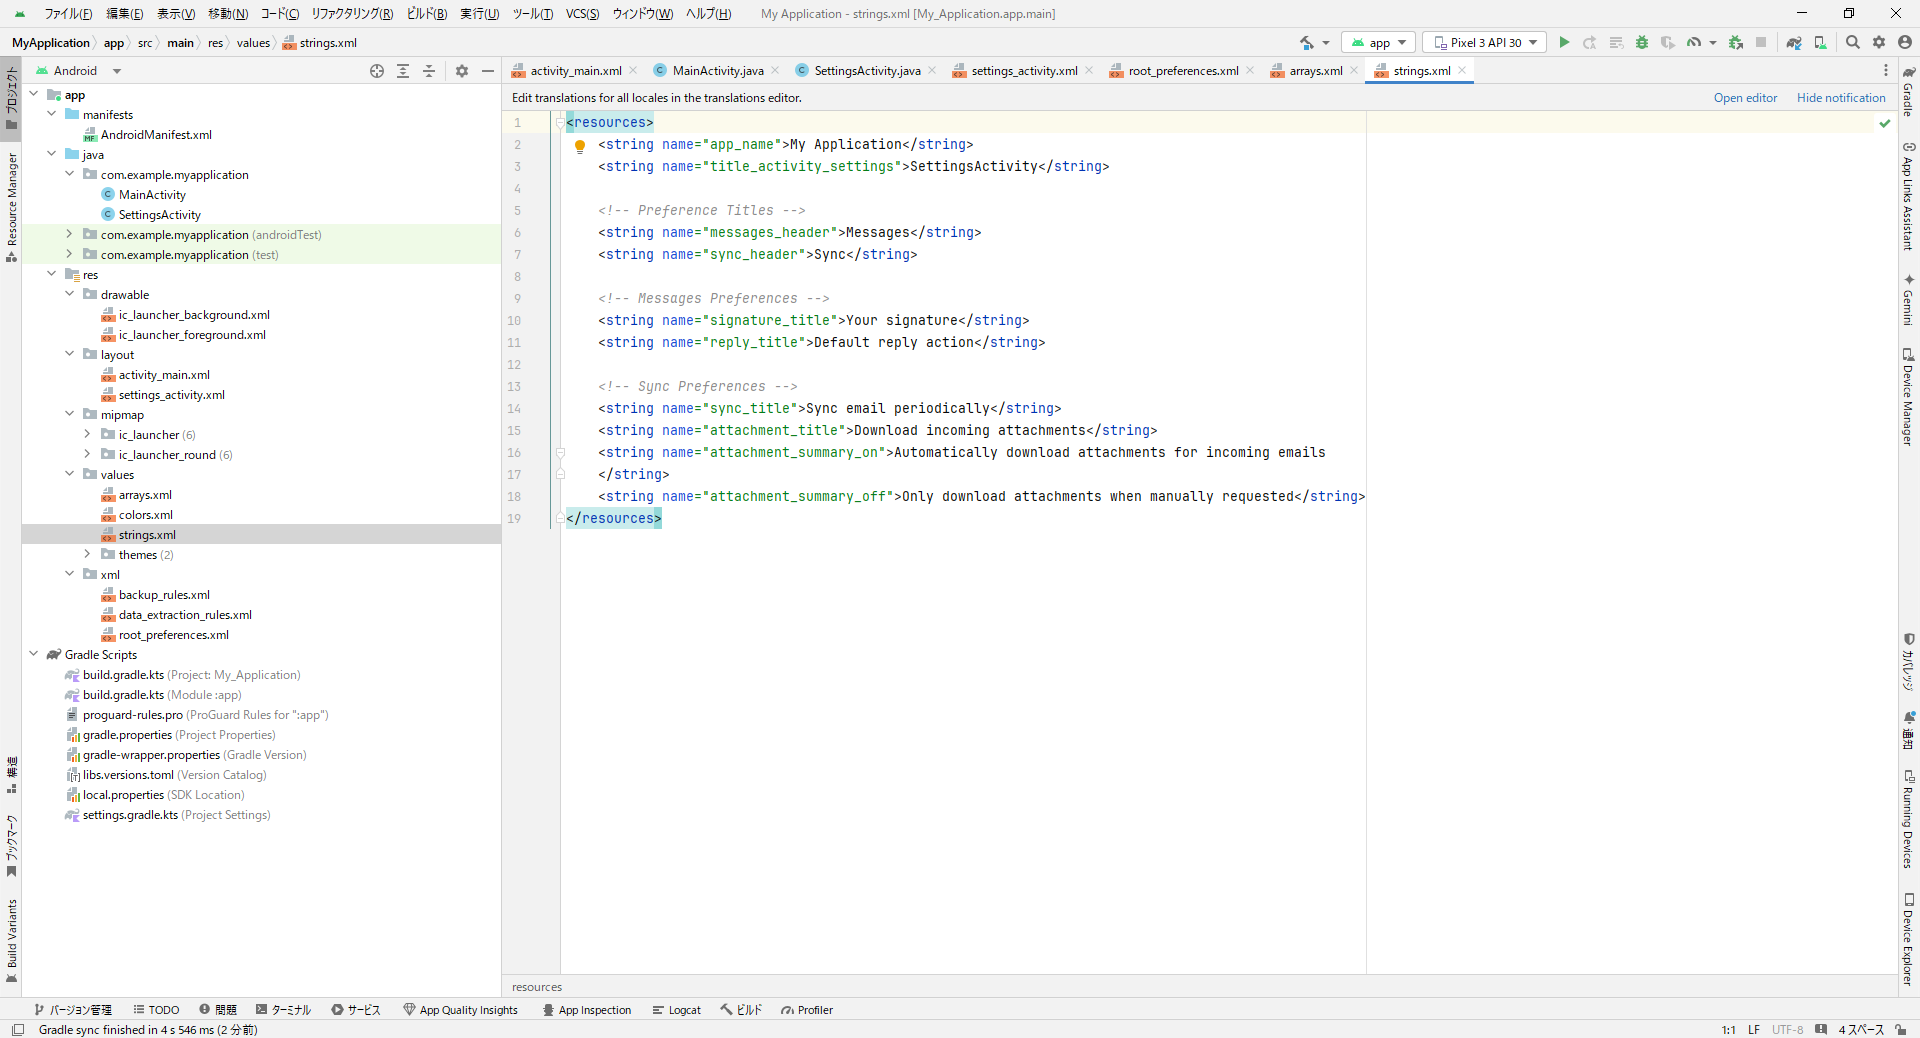Click the Make Project hammer icon
The height and width of the screenshot is (1038, 1920).
[x=1307, y=42]
